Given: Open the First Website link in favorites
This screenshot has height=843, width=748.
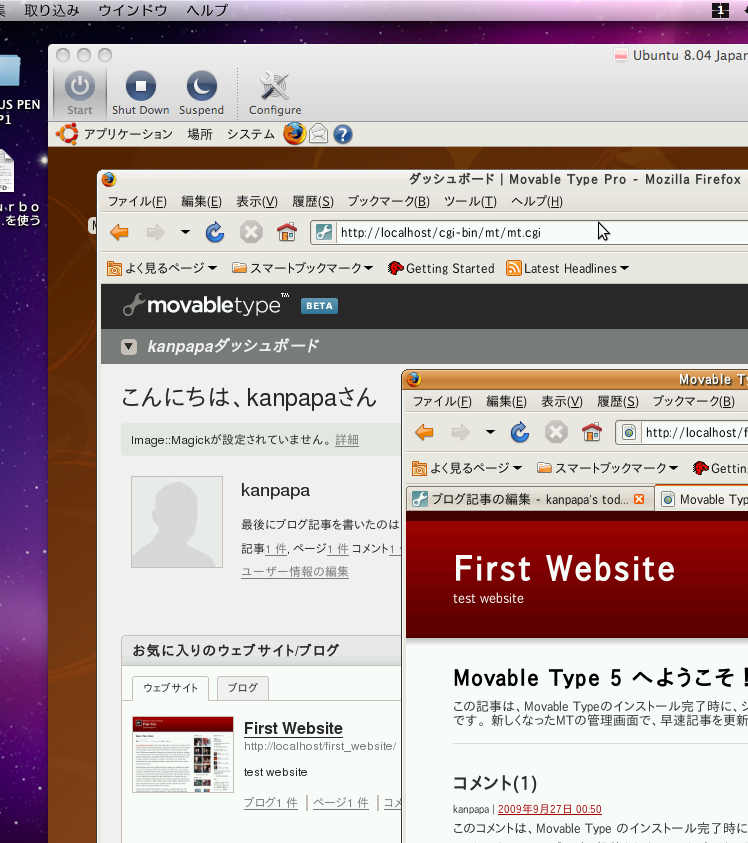Looking at the screenshot, I should [293, 728].
